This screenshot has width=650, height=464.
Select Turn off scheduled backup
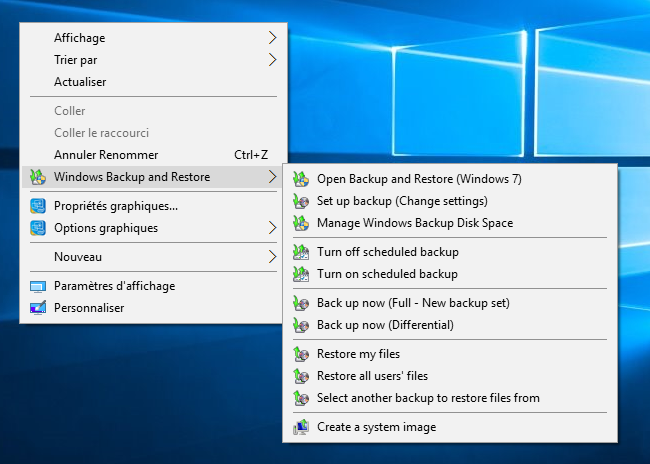450,252
